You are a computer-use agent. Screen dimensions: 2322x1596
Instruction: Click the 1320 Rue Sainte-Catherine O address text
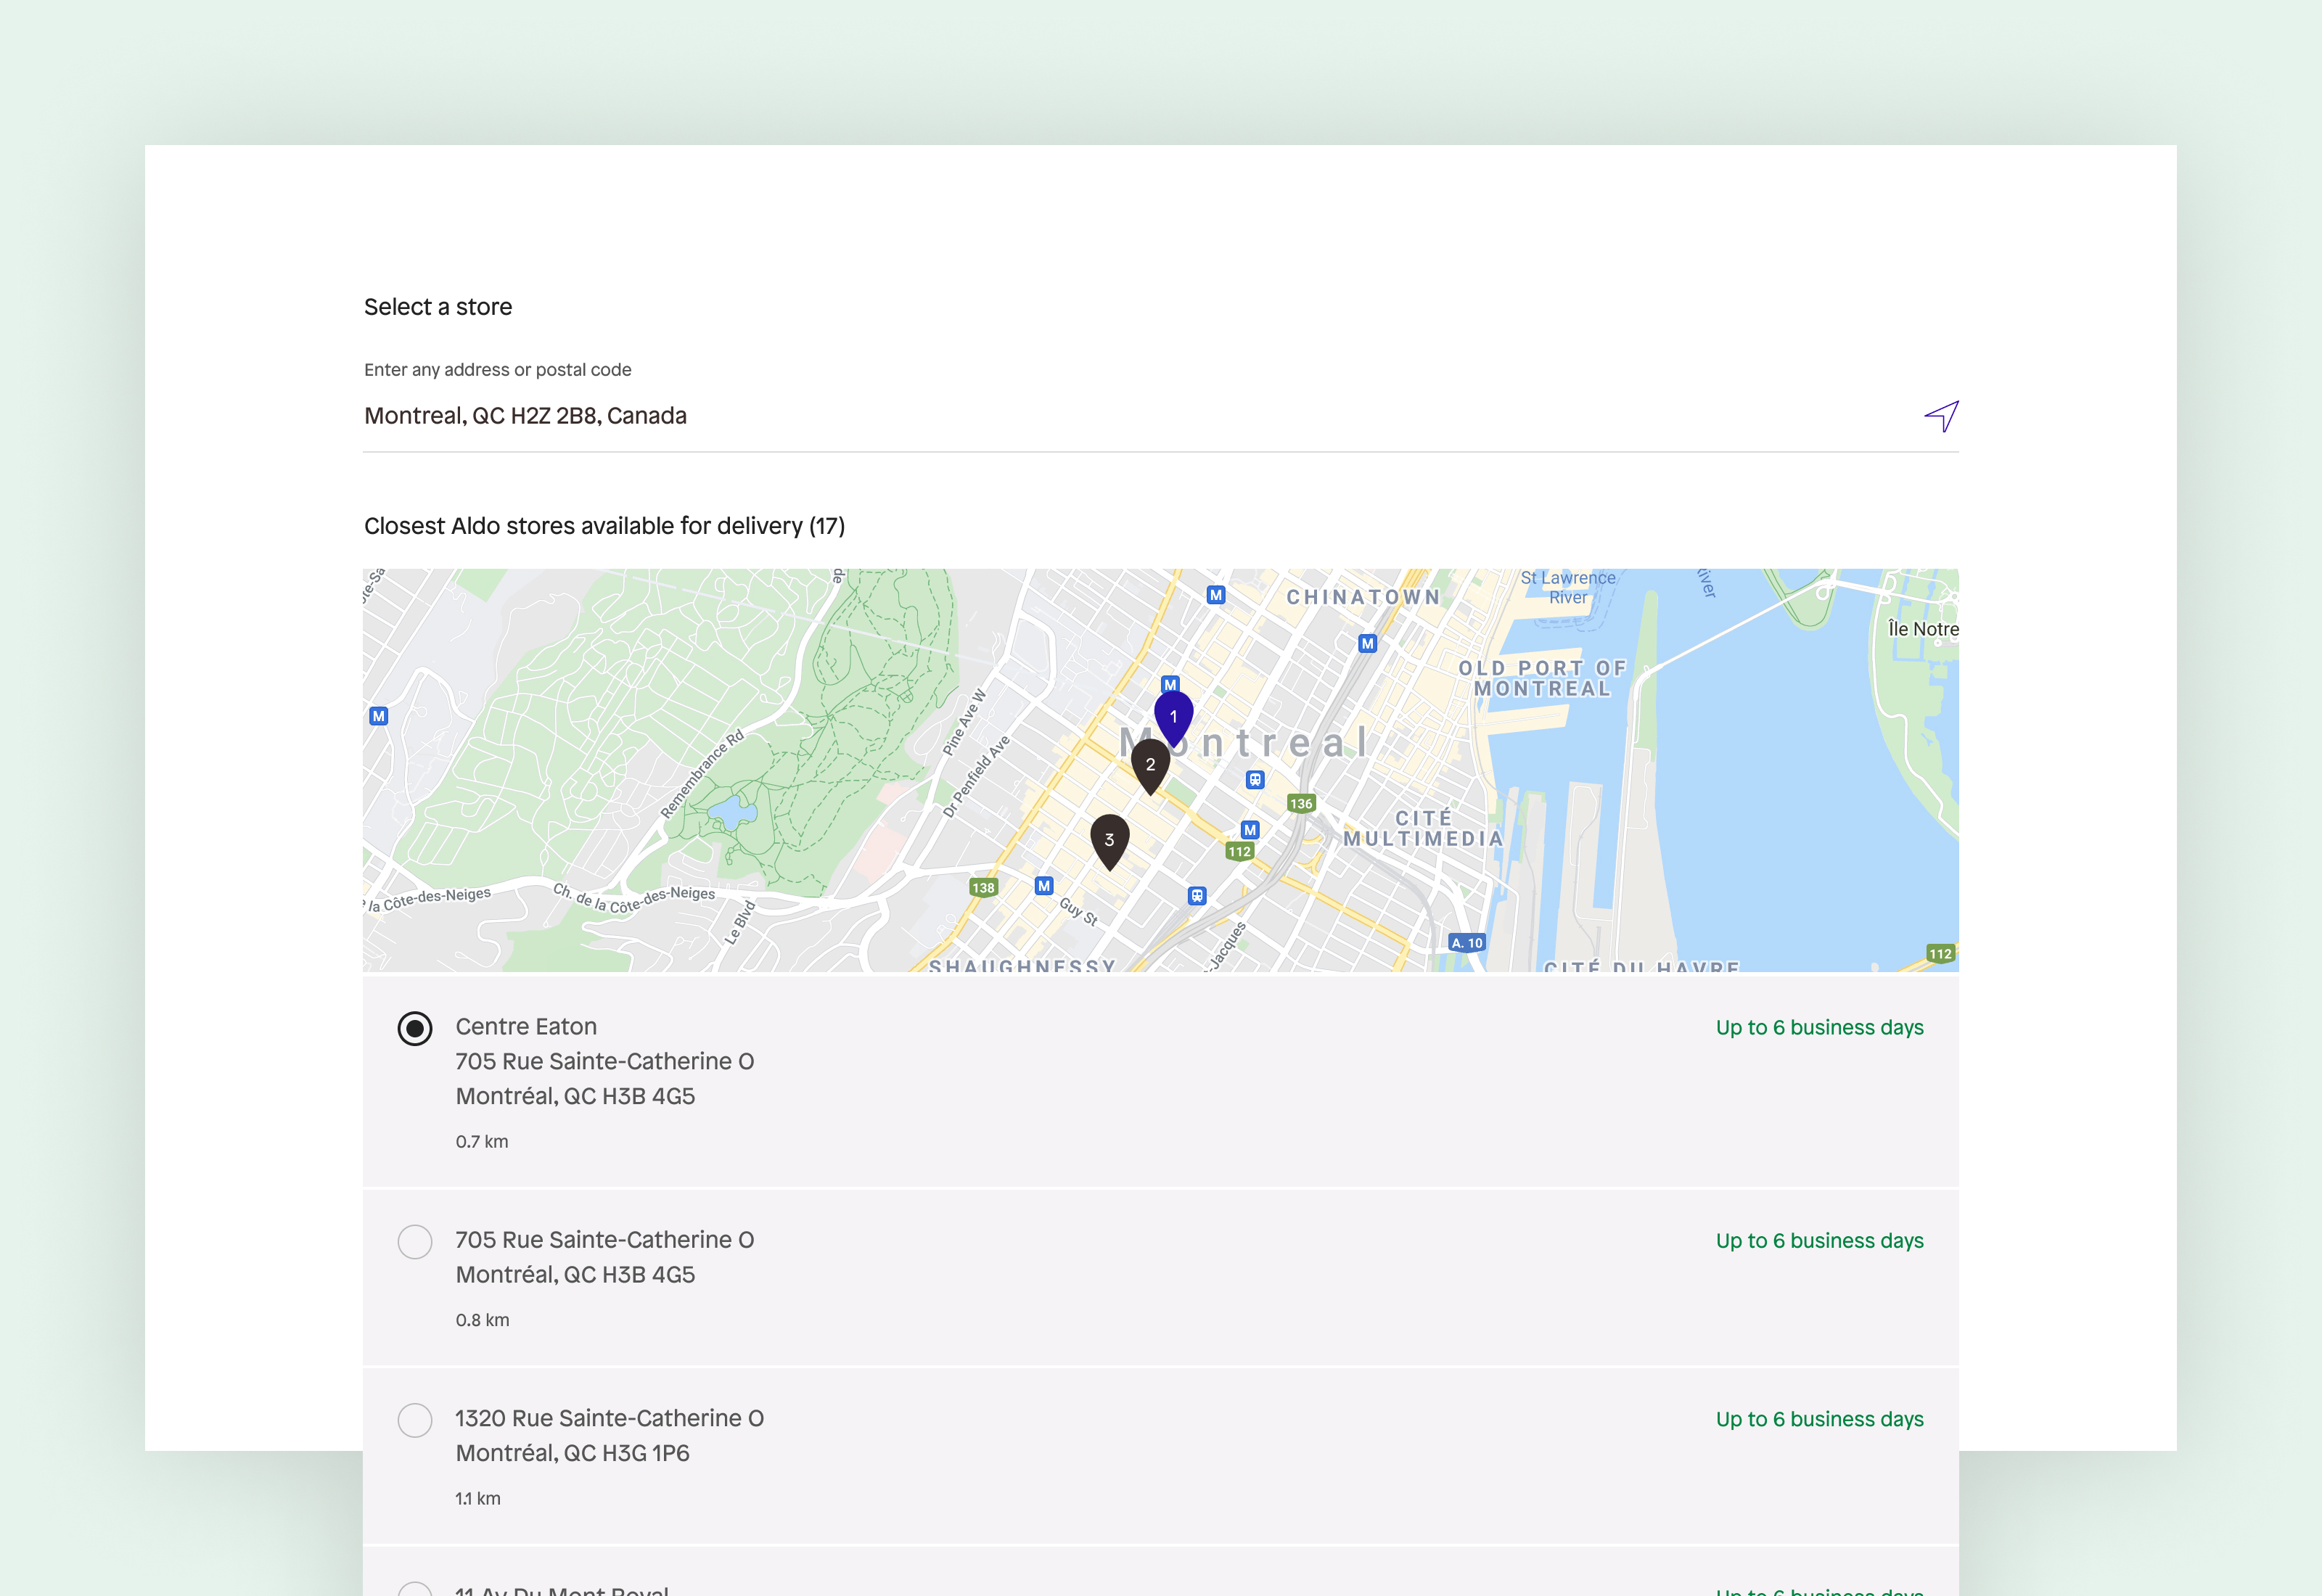pyautogui.click(x=609, y=1418)
